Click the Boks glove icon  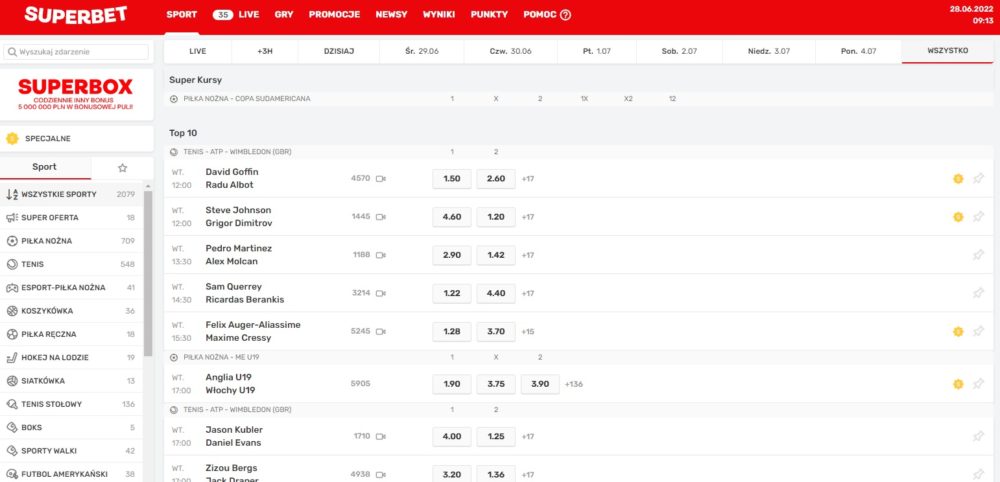tap(11, 427)
